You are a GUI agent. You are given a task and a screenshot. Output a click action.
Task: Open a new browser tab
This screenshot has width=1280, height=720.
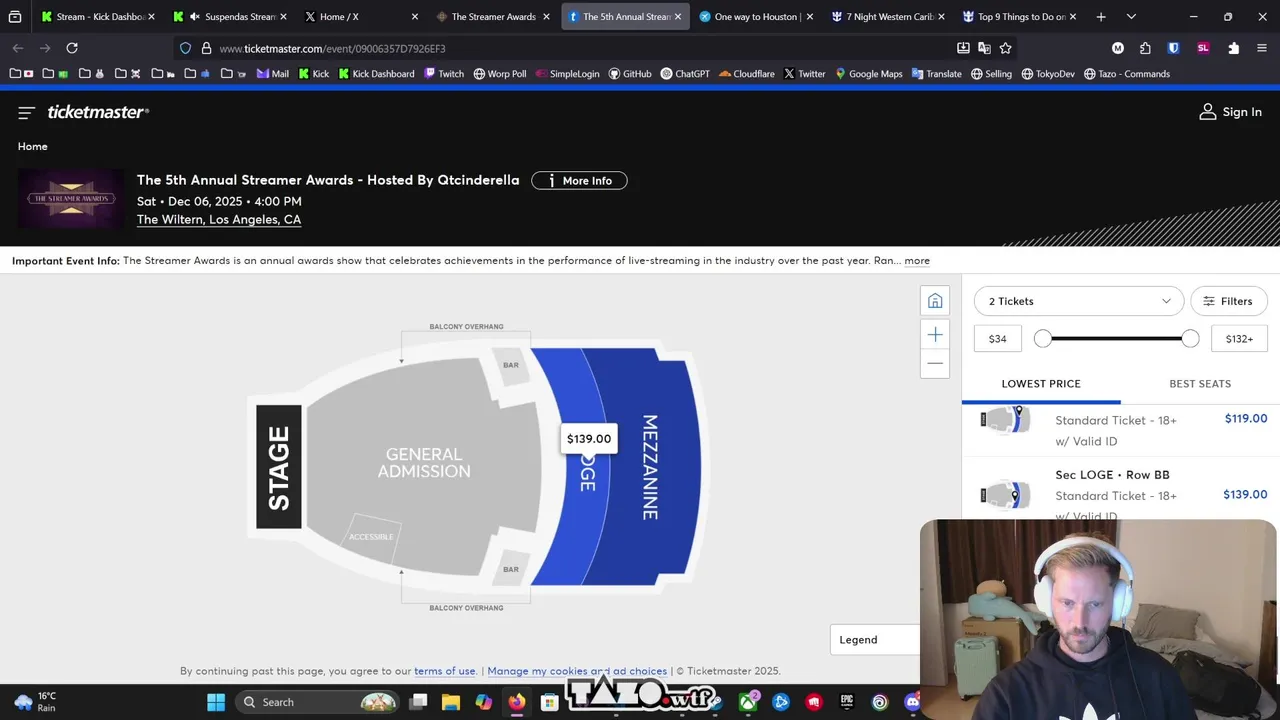1101,17
